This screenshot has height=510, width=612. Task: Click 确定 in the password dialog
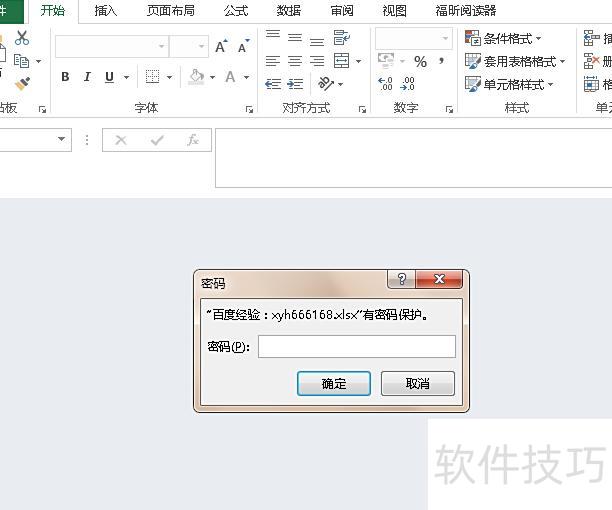click(334, 384)
